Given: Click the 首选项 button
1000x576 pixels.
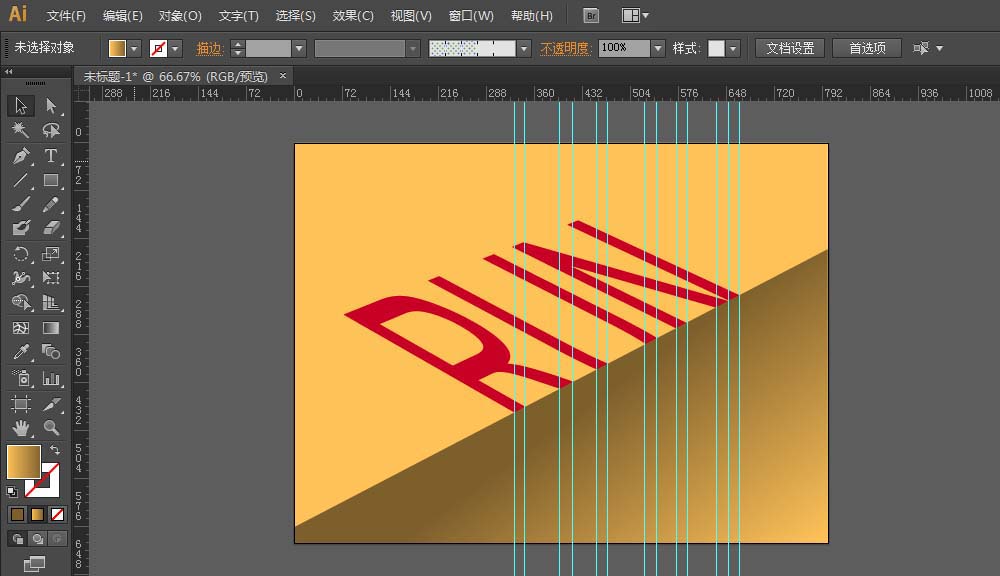Looking at the screenshot, I should tap(867, 48).
